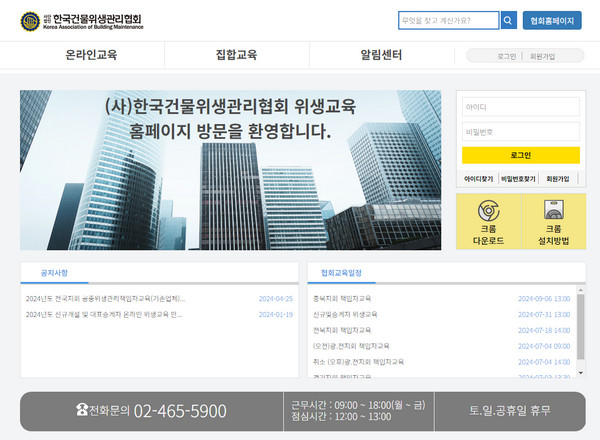Open 신규및승계자 위생교육 schedule entry

(x=345, y=315)
